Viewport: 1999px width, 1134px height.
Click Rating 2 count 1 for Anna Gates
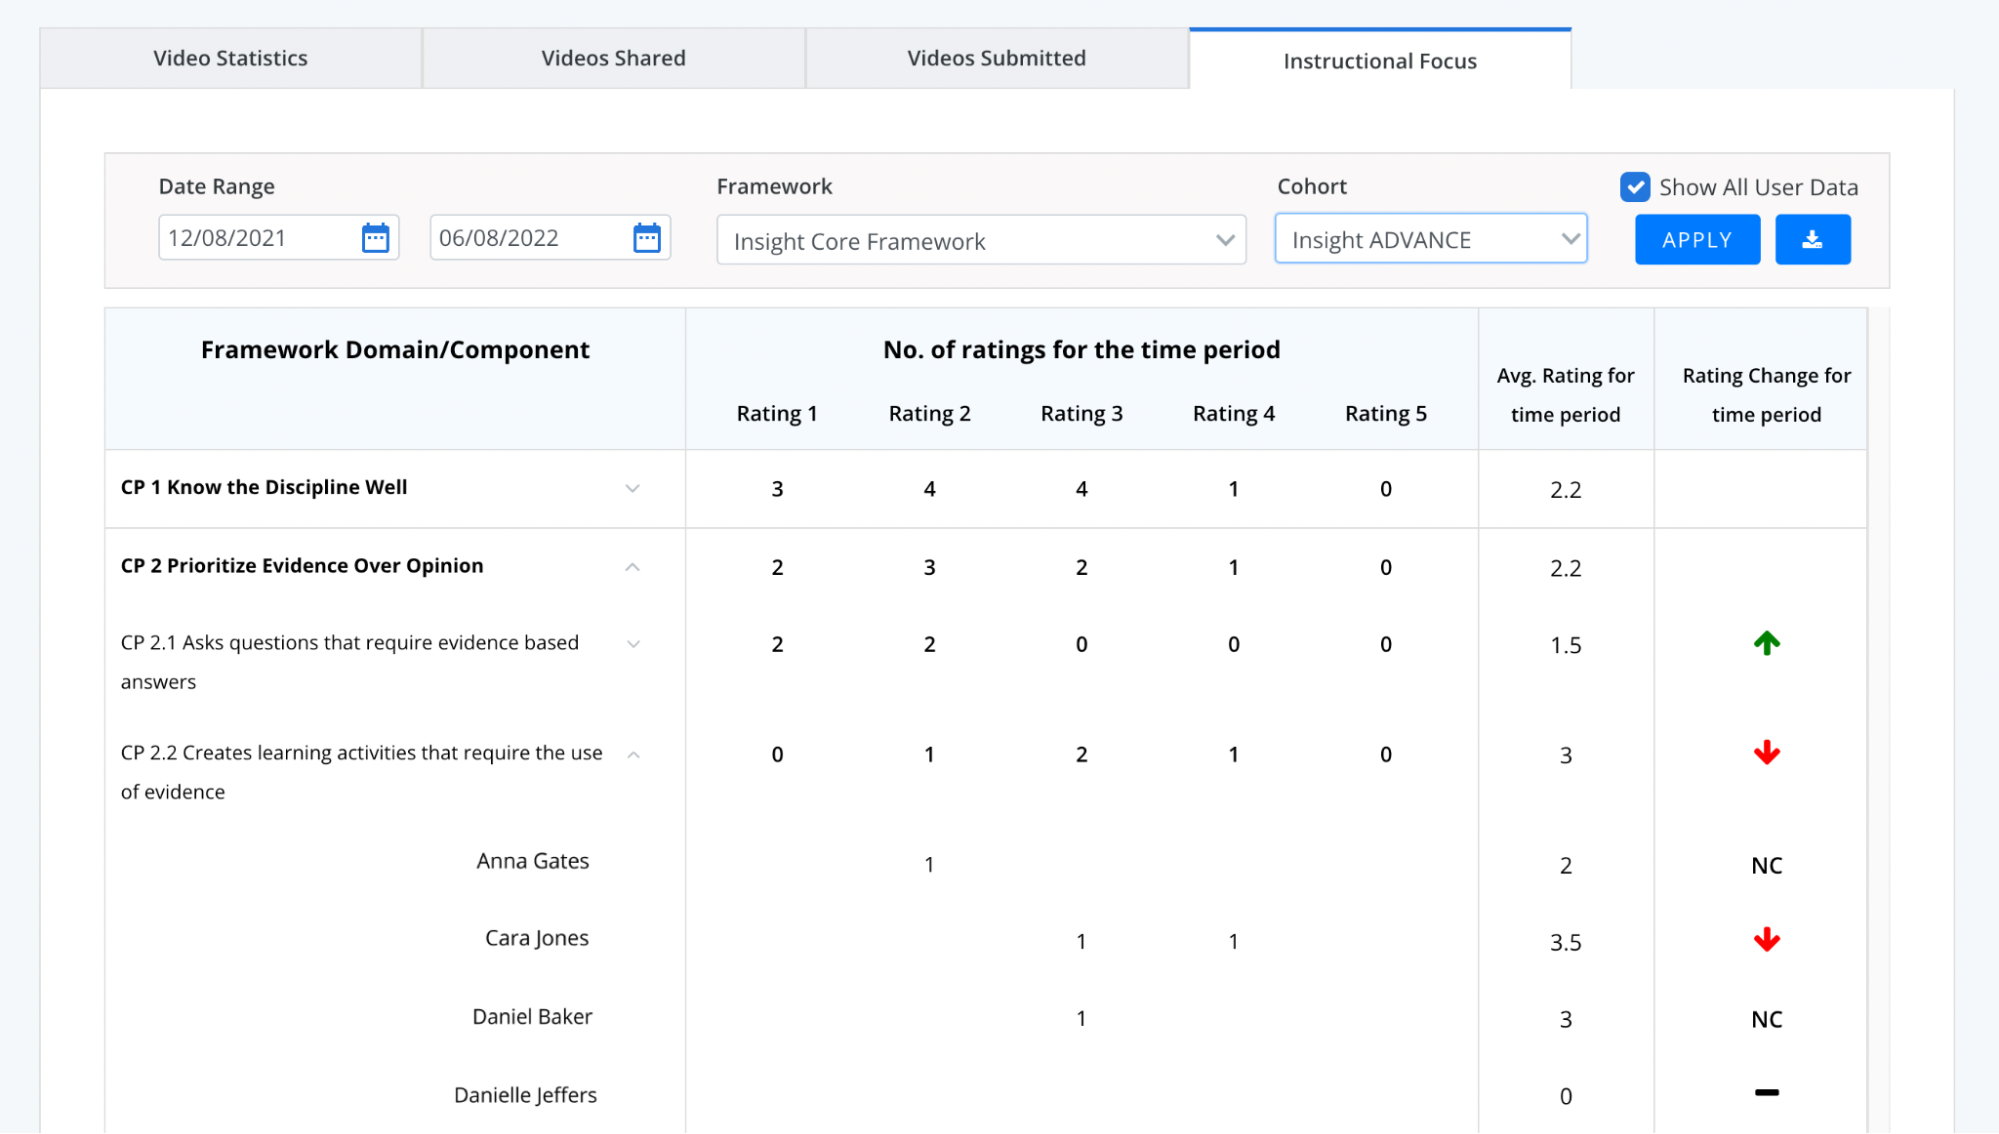point(929,865)
